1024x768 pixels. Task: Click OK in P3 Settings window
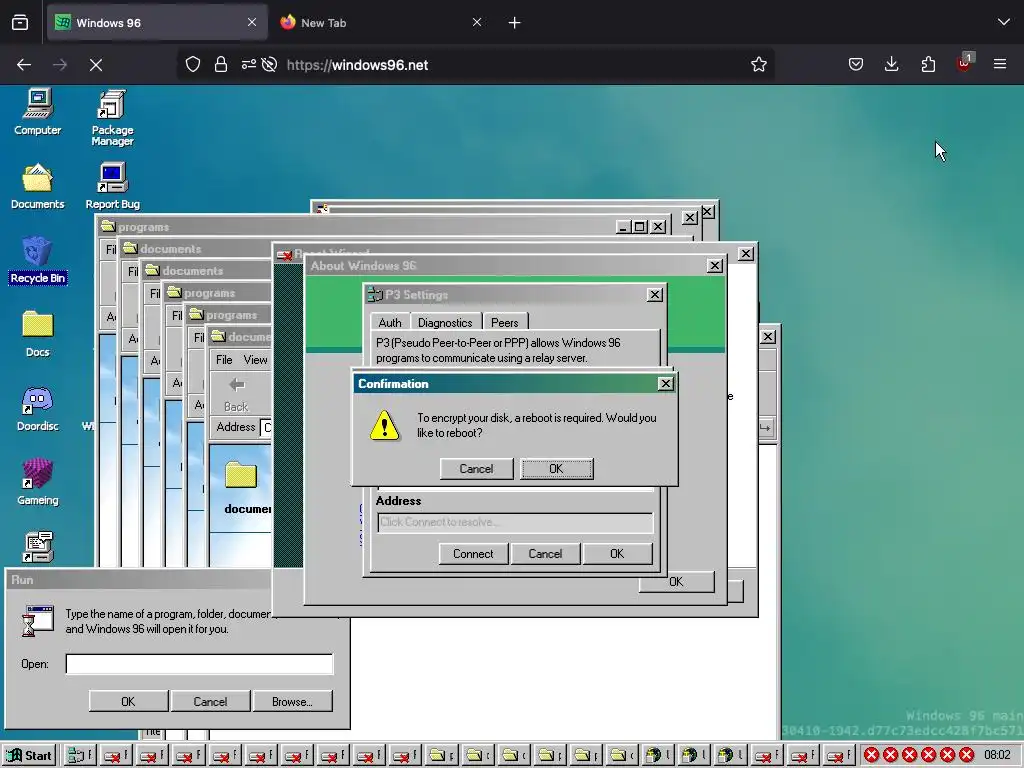[x=617, y=554]
